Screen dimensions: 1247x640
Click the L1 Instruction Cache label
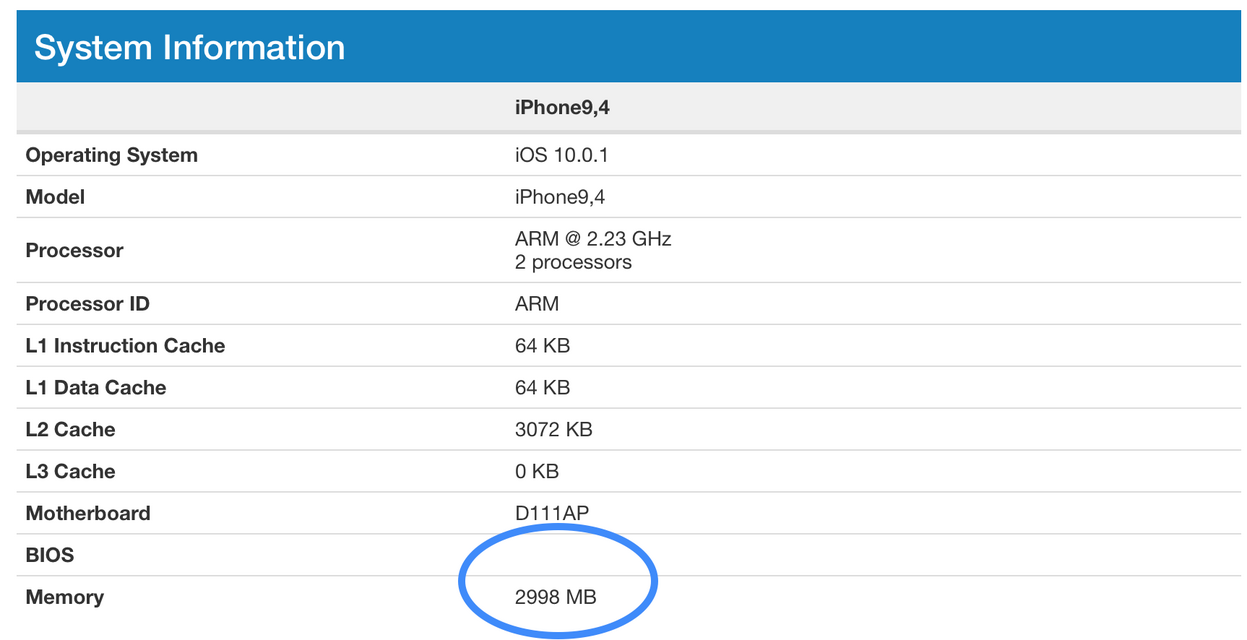coord(125,346)
